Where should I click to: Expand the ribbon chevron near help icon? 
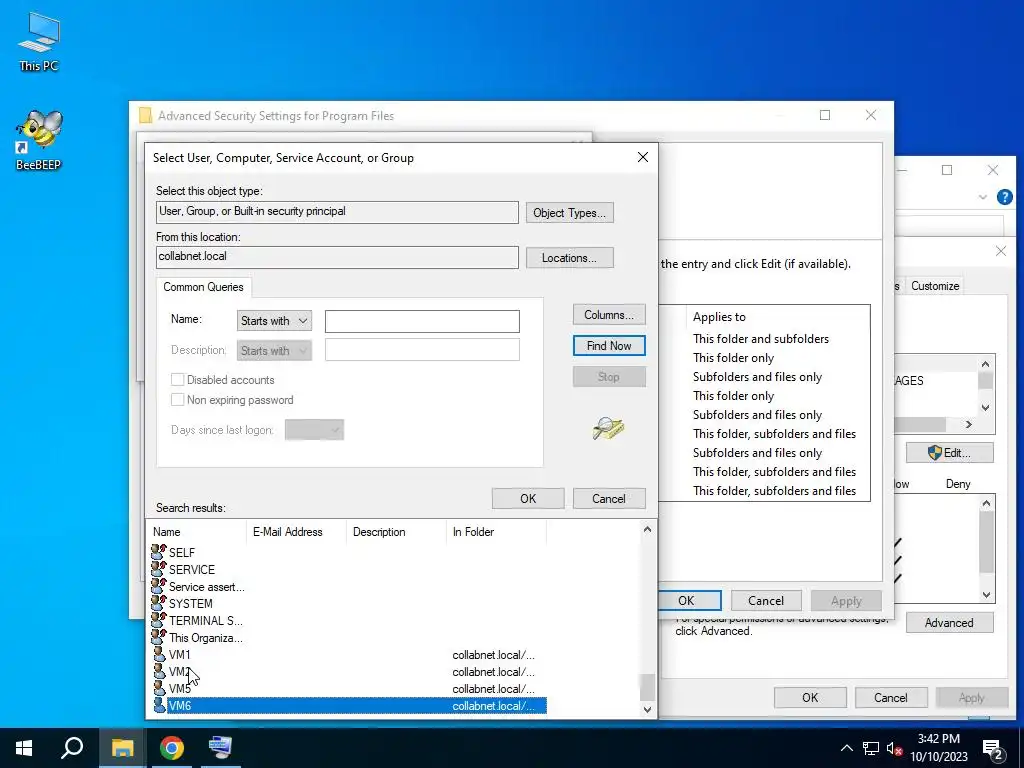982,197
